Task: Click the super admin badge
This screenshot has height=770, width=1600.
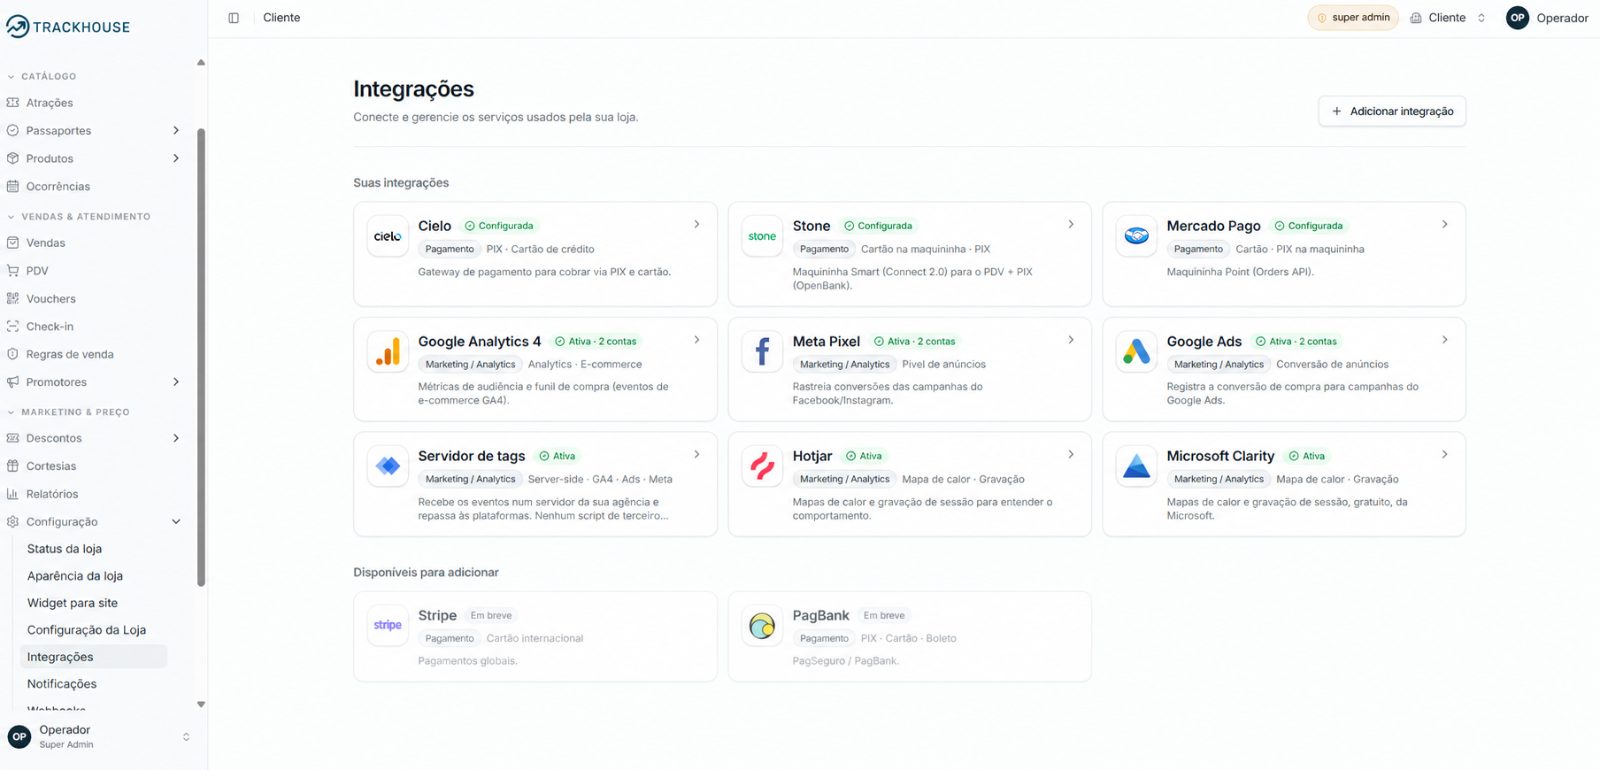Action: 1353,18
